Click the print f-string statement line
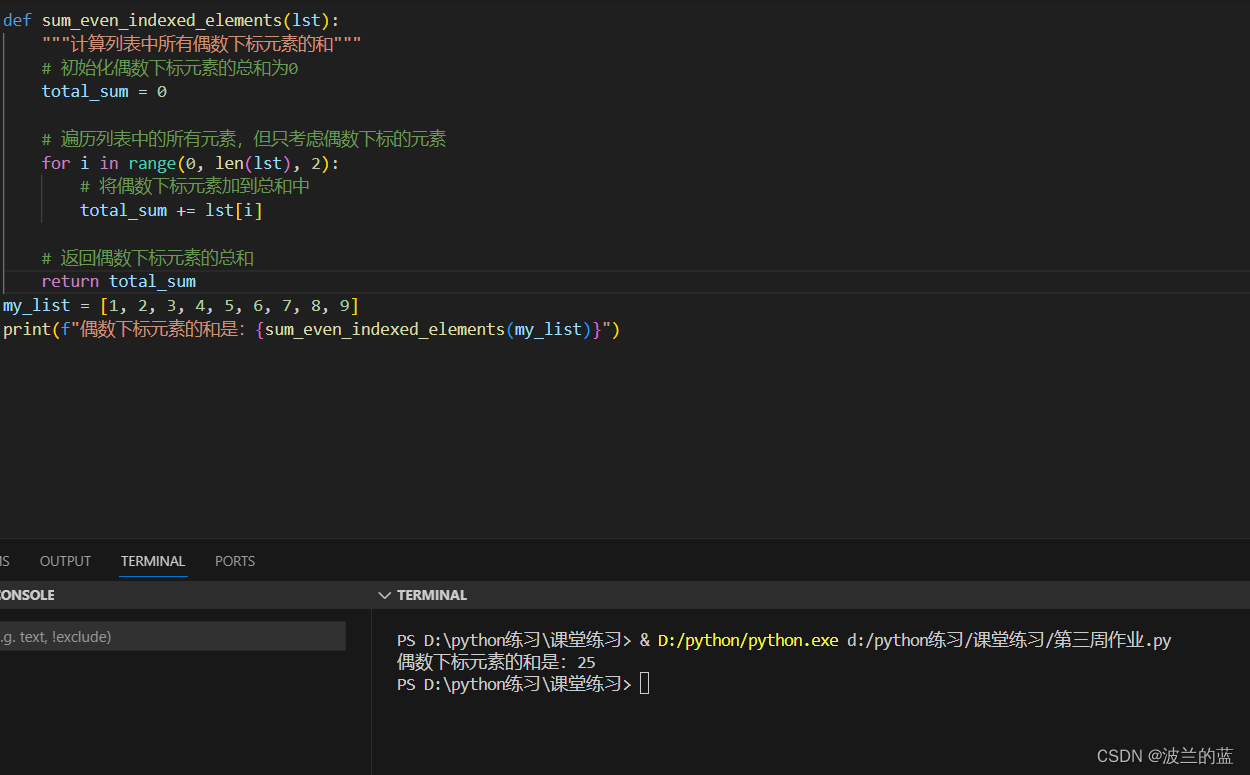1250x775 pixels. [x=312, y=329]
